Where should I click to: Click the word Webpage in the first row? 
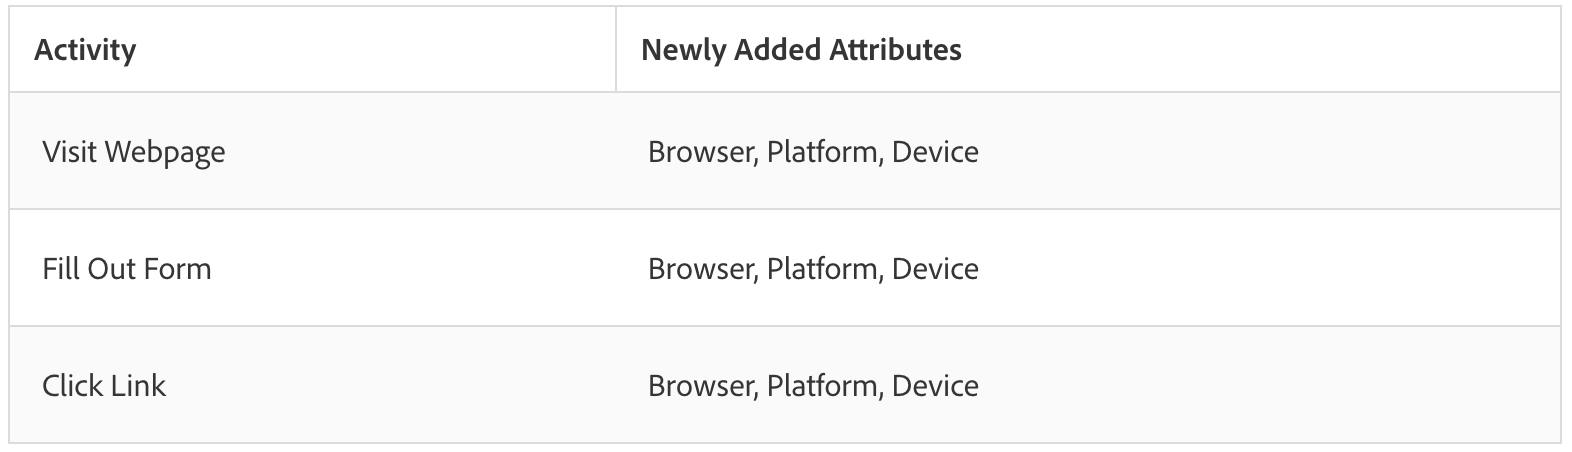pos(165,152)
